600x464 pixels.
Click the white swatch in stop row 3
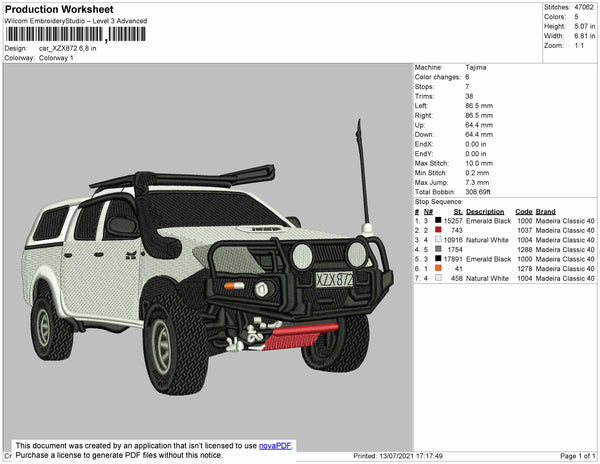tap(438, 239)
